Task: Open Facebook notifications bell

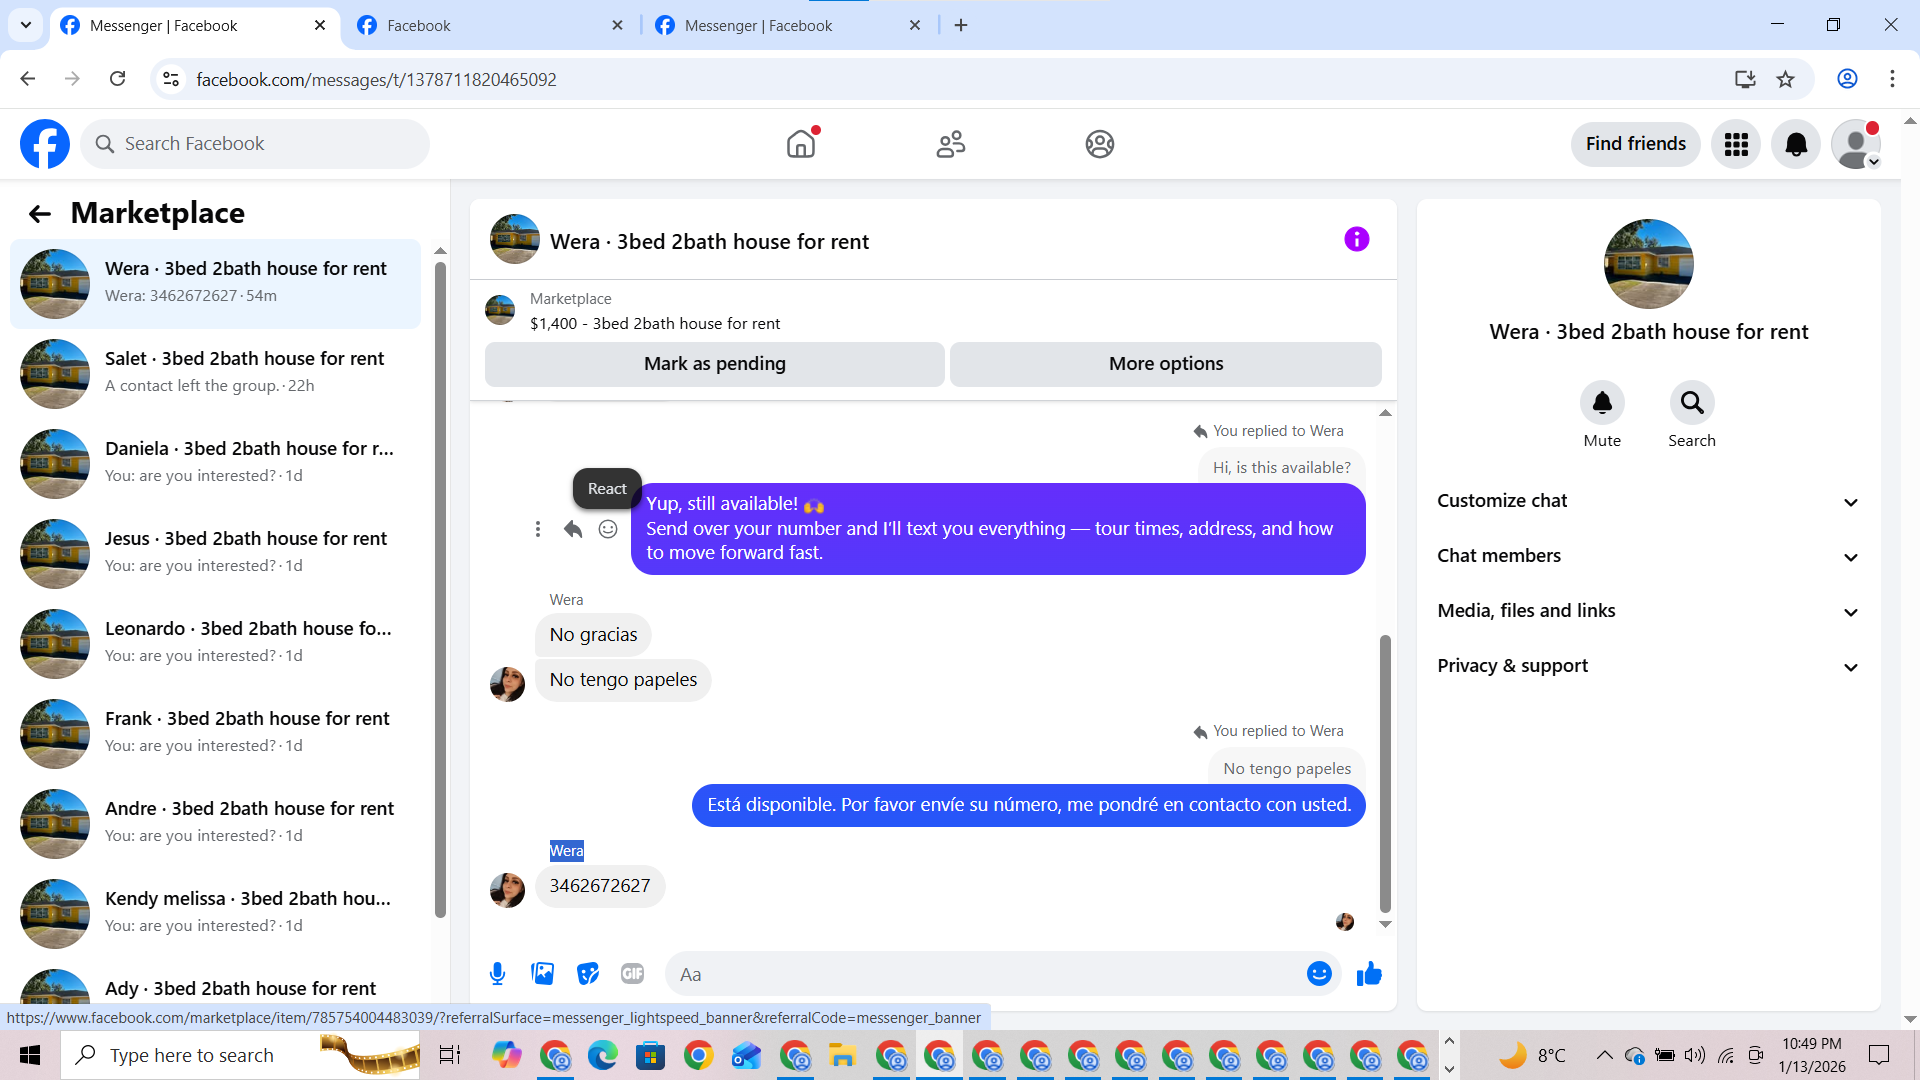Action: tap(1796, 144)
